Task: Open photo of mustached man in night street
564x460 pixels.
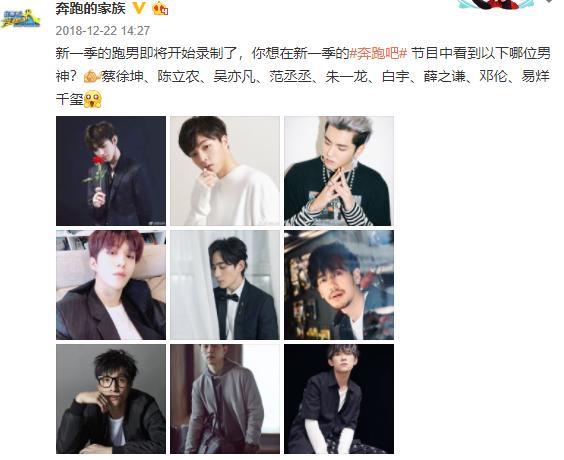Action: [x=339, y=285]
